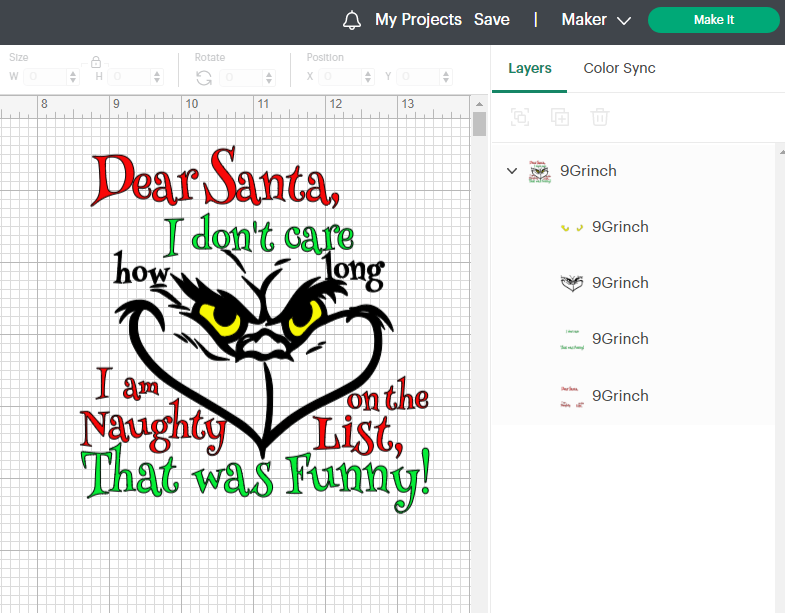Open My Projects
Viewport: 785px width, 613px height.
click(x=418, y=20)
